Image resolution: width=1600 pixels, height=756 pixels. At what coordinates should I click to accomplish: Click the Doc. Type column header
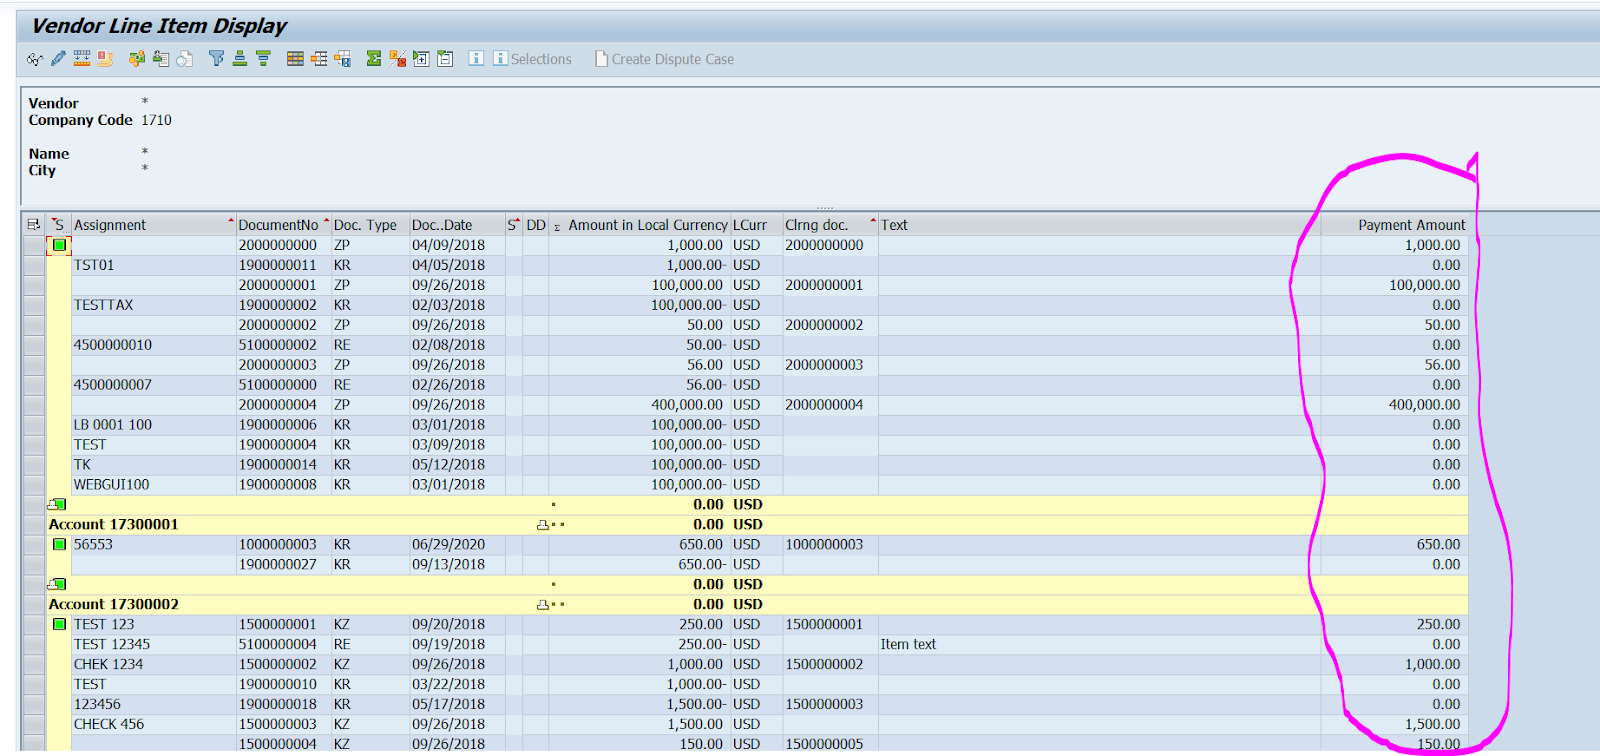tap(370, 225)
